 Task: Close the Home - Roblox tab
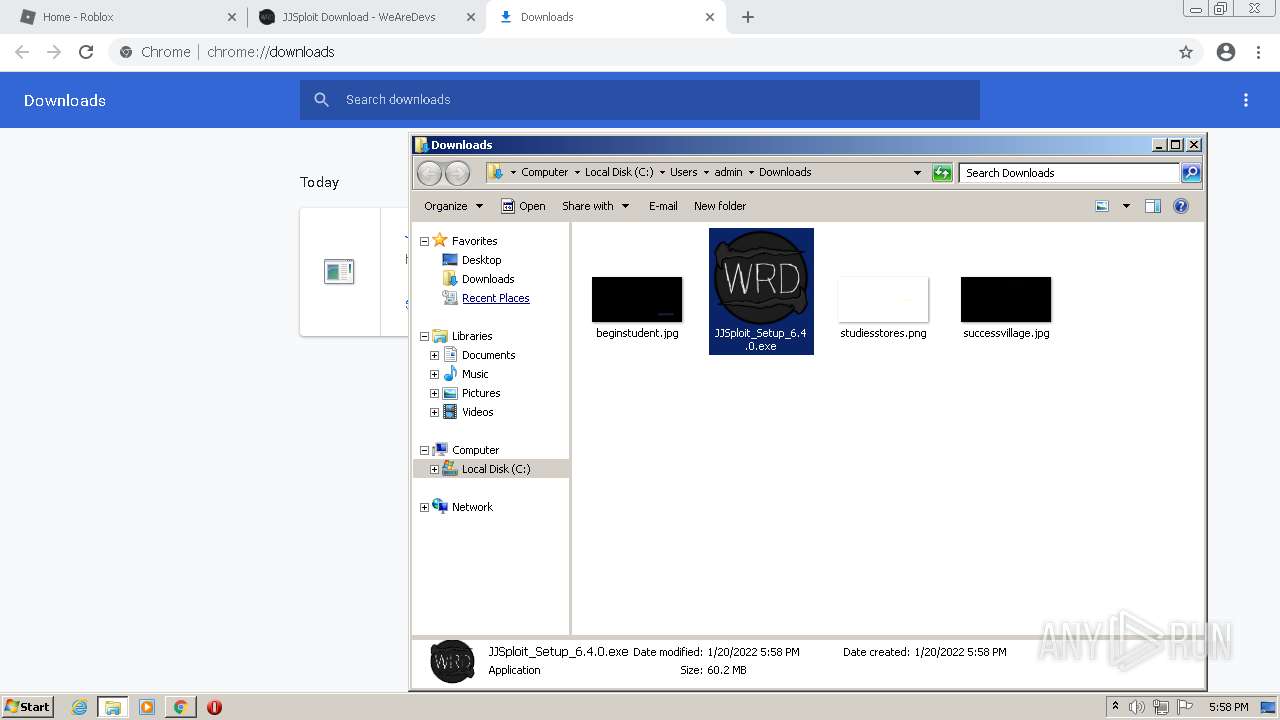coord(232,17)
